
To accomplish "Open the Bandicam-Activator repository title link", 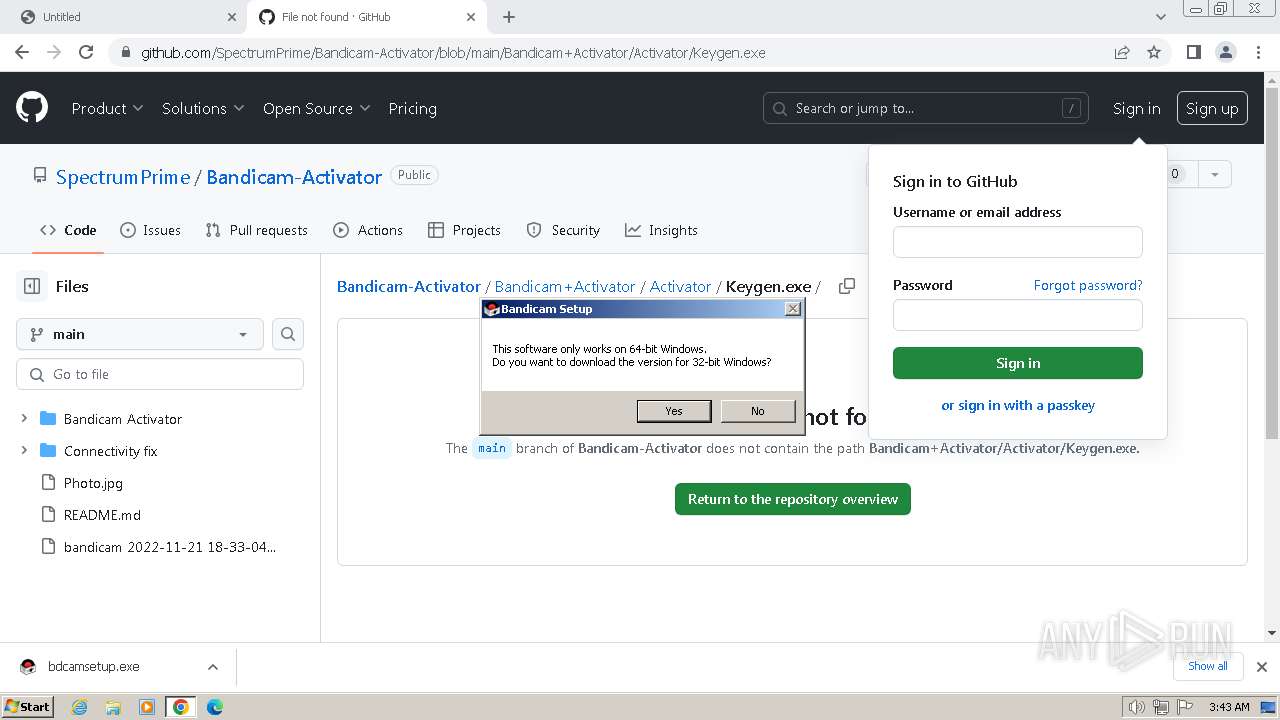I will (x=294, y=177).
